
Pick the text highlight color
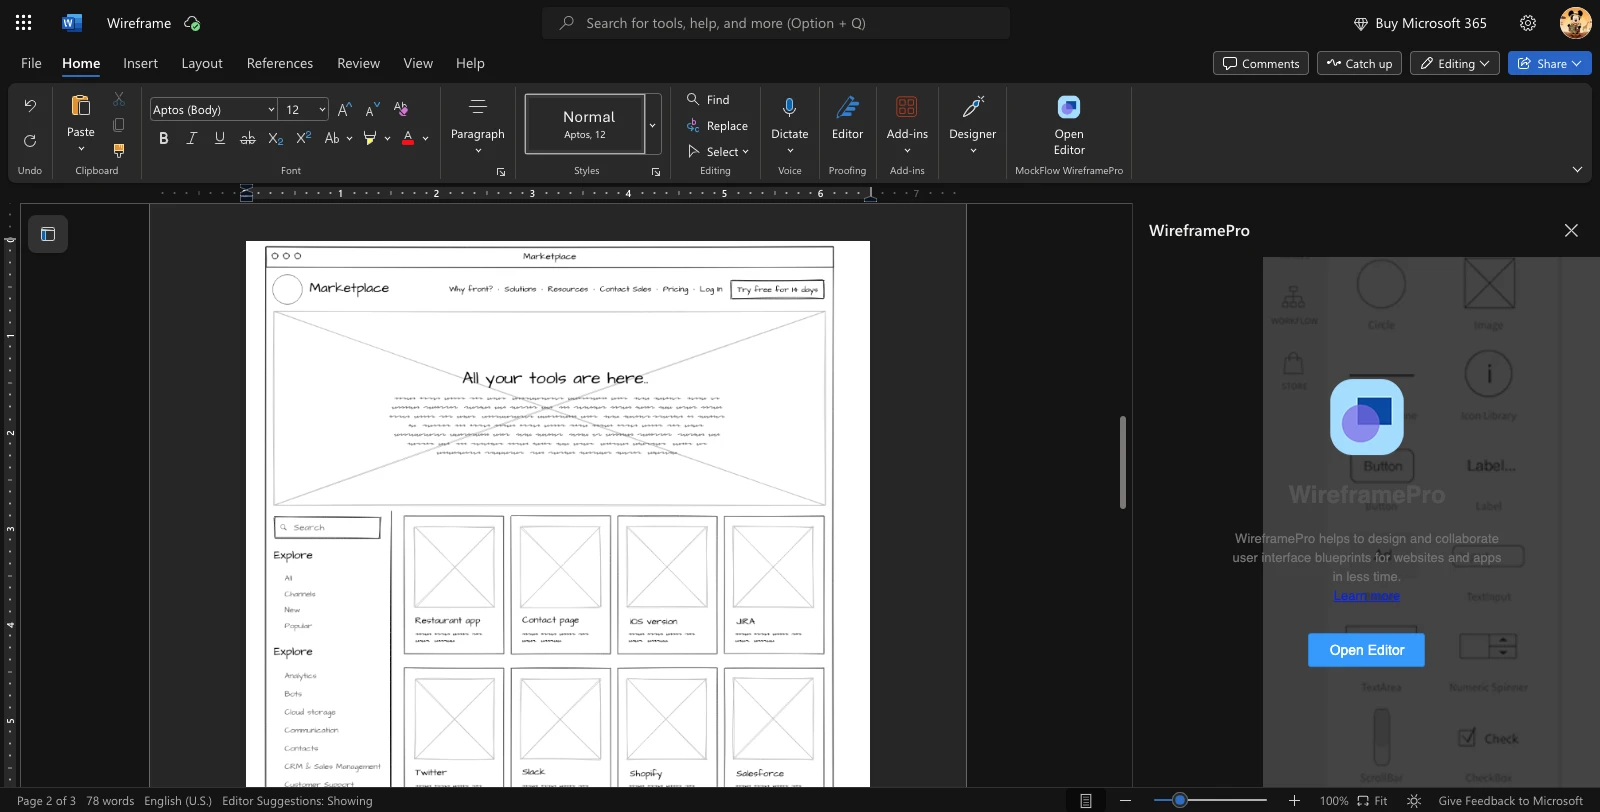[x=370, y=138]
